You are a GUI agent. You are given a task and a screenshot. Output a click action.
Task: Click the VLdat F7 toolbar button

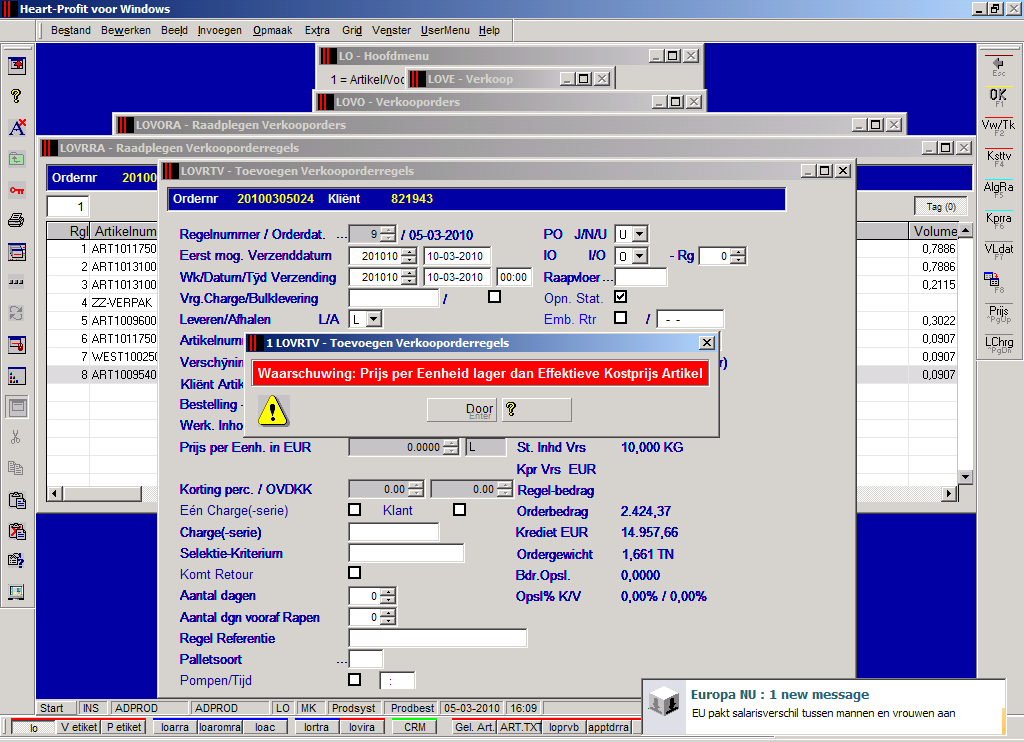coord(999,251)
